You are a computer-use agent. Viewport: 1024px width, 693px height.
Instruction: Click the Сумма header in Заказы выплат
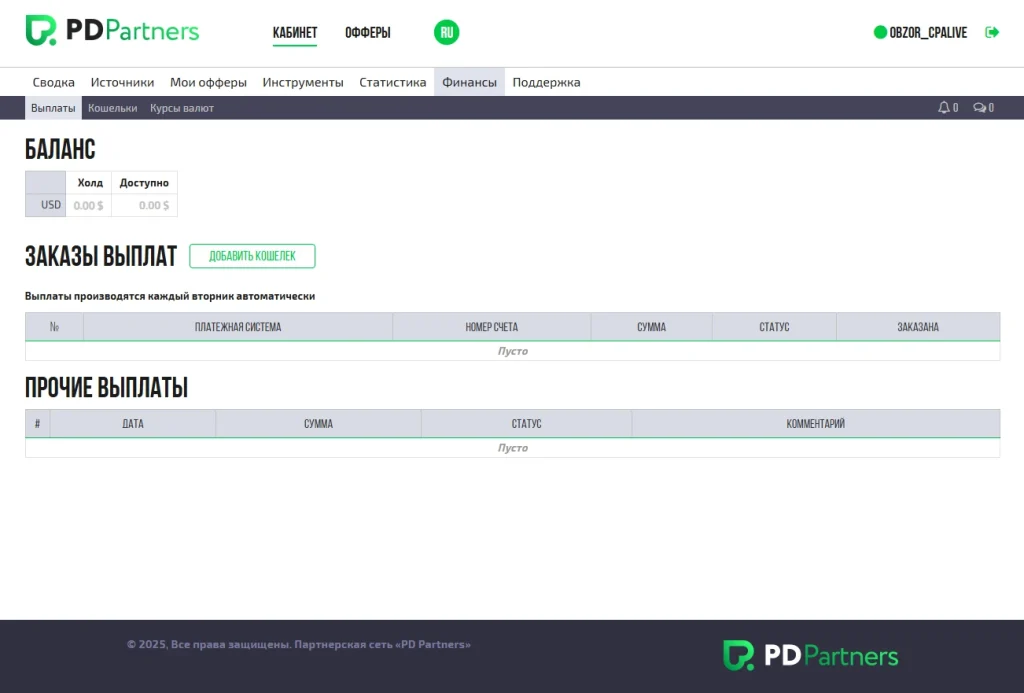[x=652, y=327]
